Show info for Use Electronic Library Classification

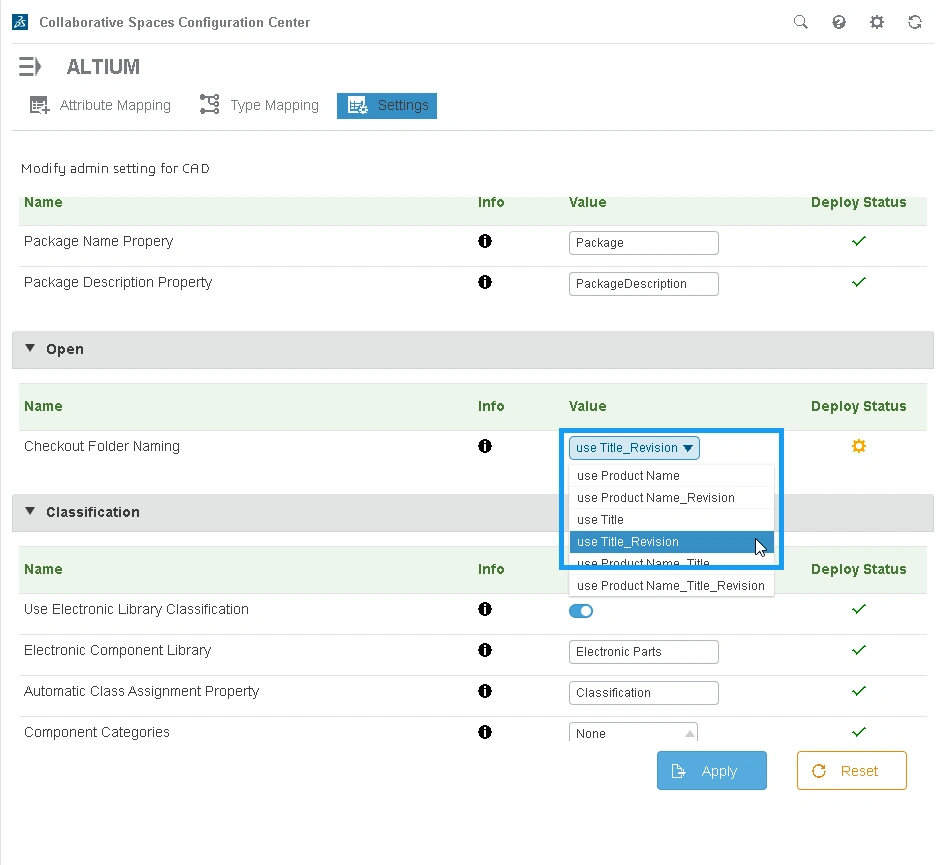pos(485,609)
